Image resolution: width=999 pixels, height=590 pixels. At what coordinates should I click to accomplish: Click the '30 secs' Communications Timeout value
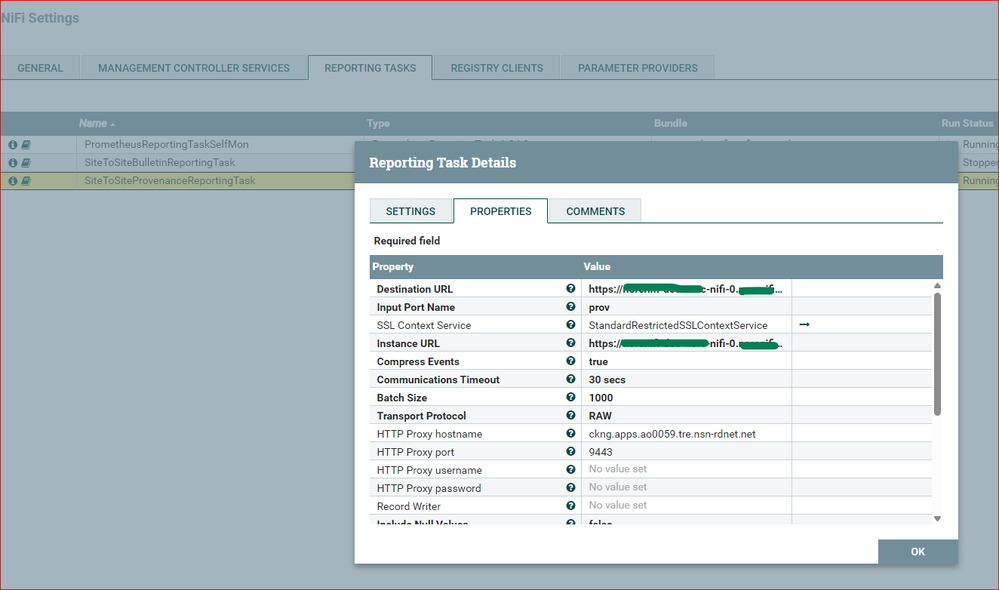[x=607, y=379]
